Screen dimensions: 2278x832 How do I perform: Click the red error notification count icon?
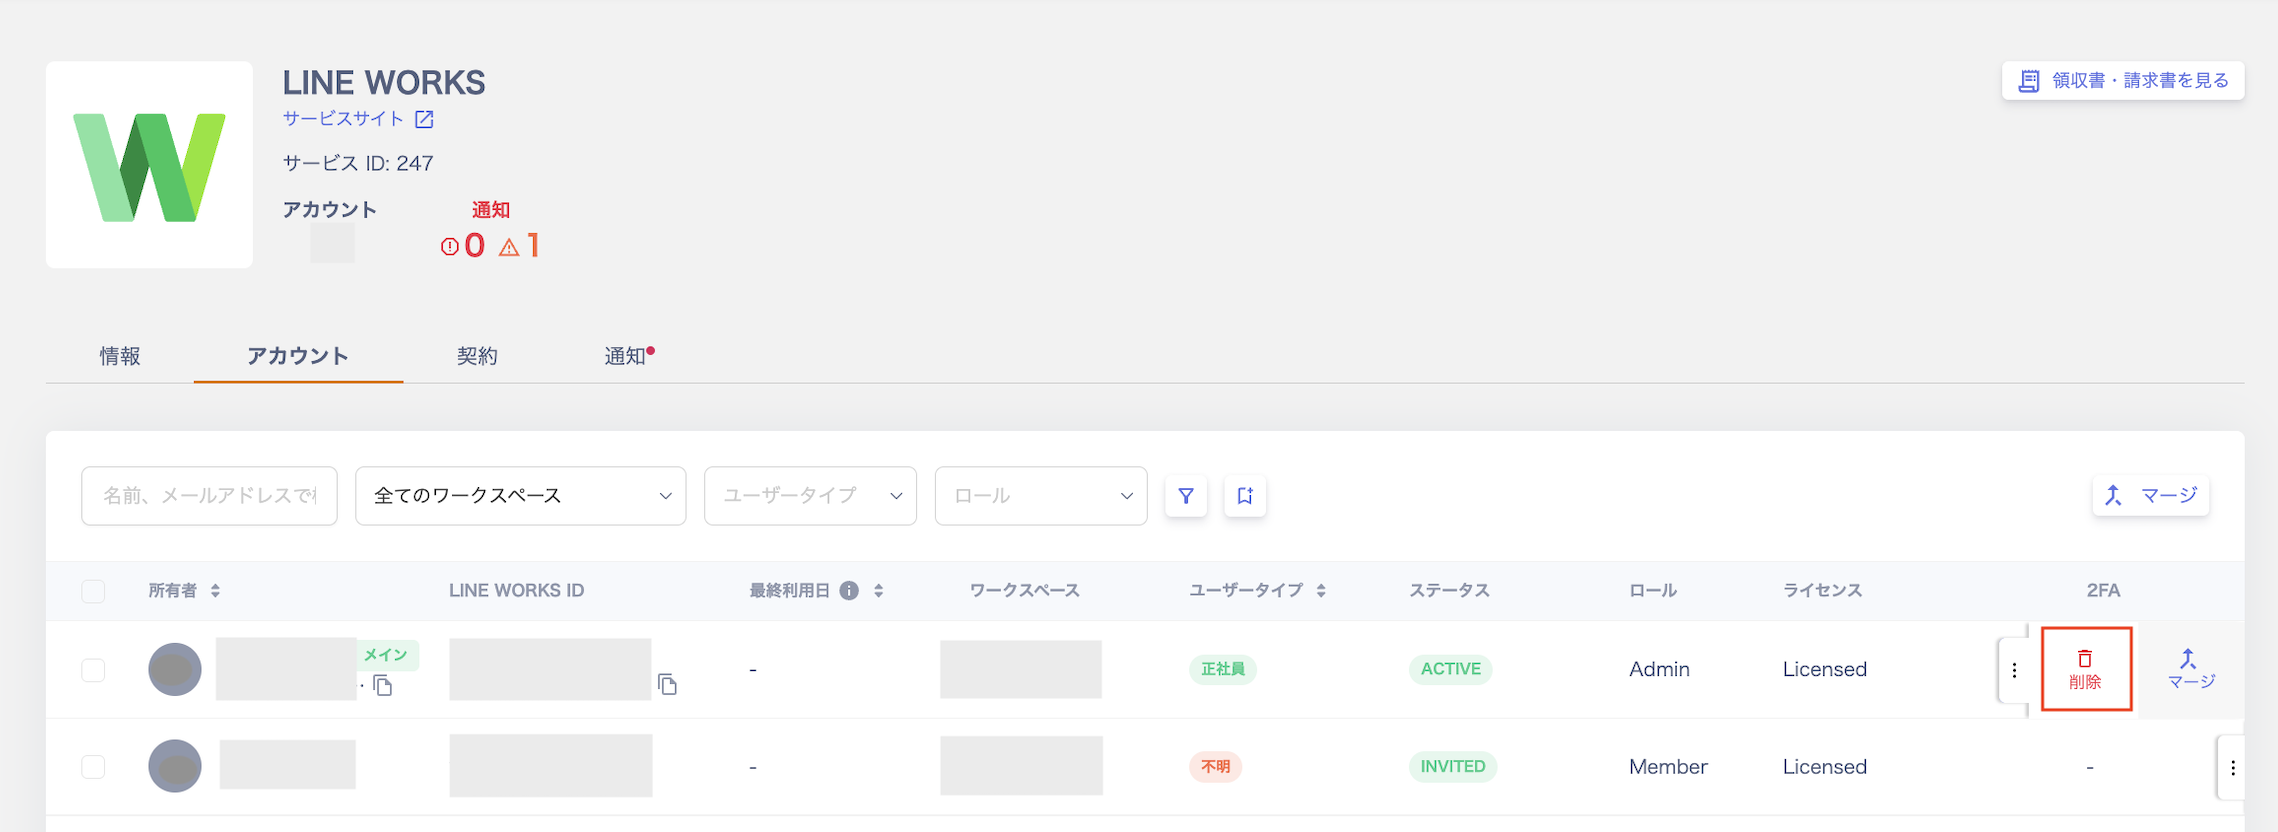(x=450, y=246)
